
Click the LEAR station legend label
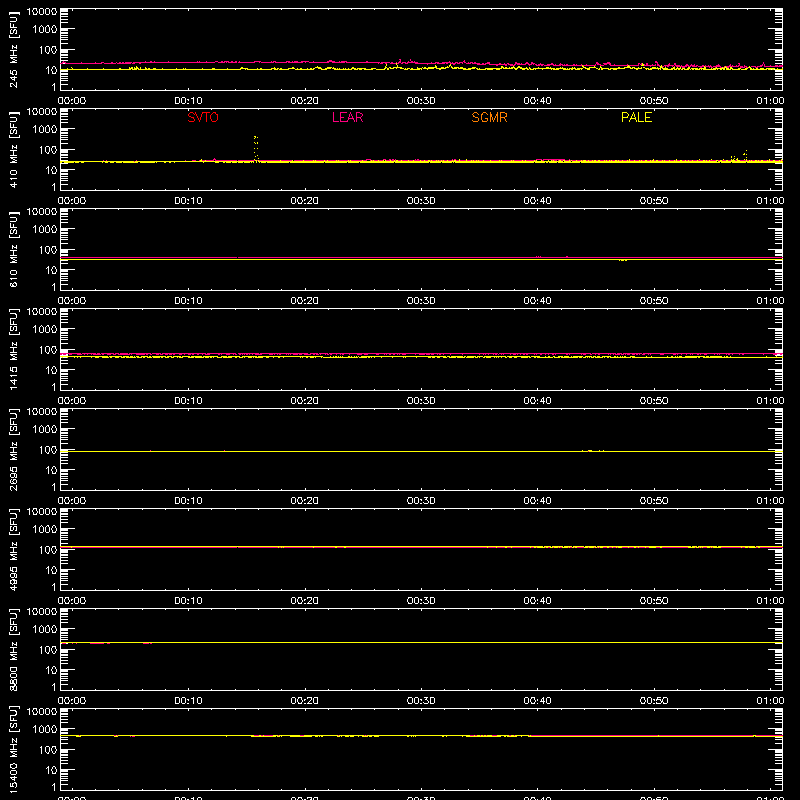point(347,117)
